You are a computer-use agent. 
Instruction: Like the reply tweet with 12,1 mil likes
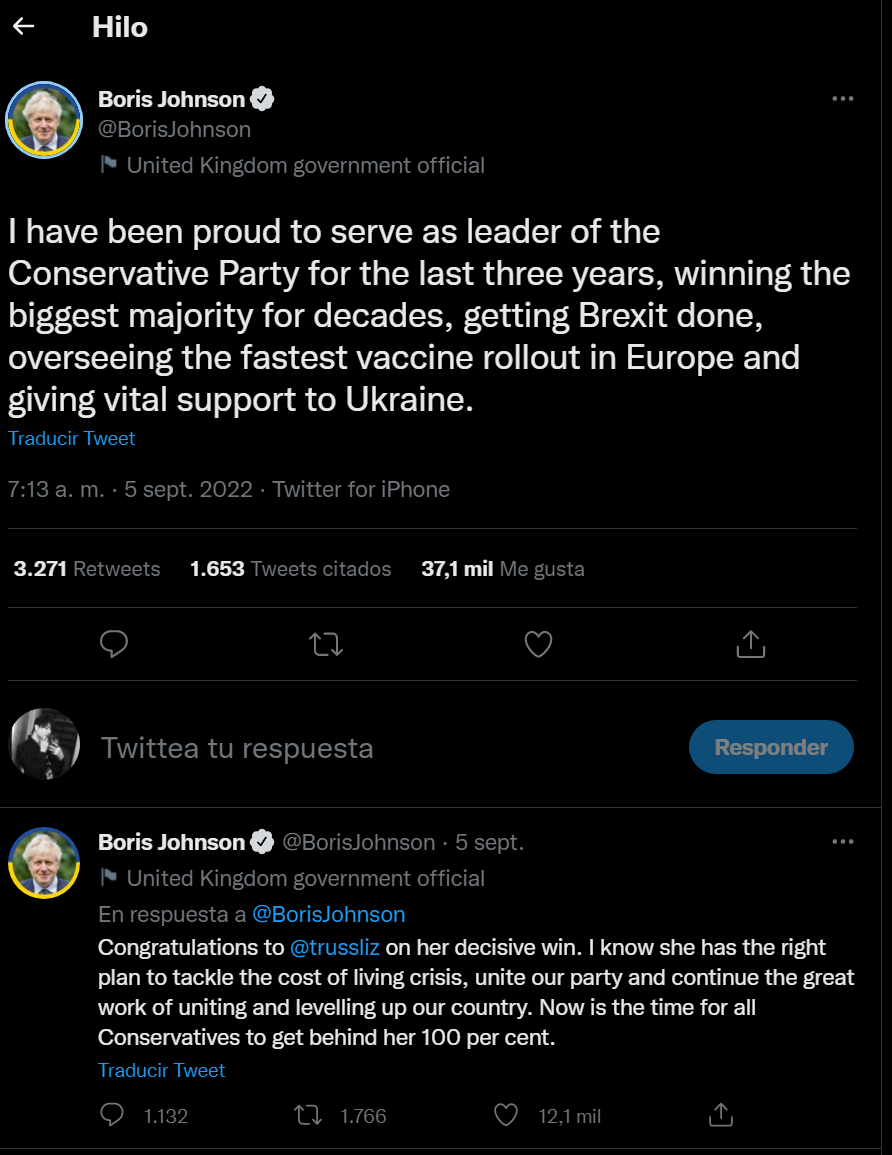pos(507,1115)
